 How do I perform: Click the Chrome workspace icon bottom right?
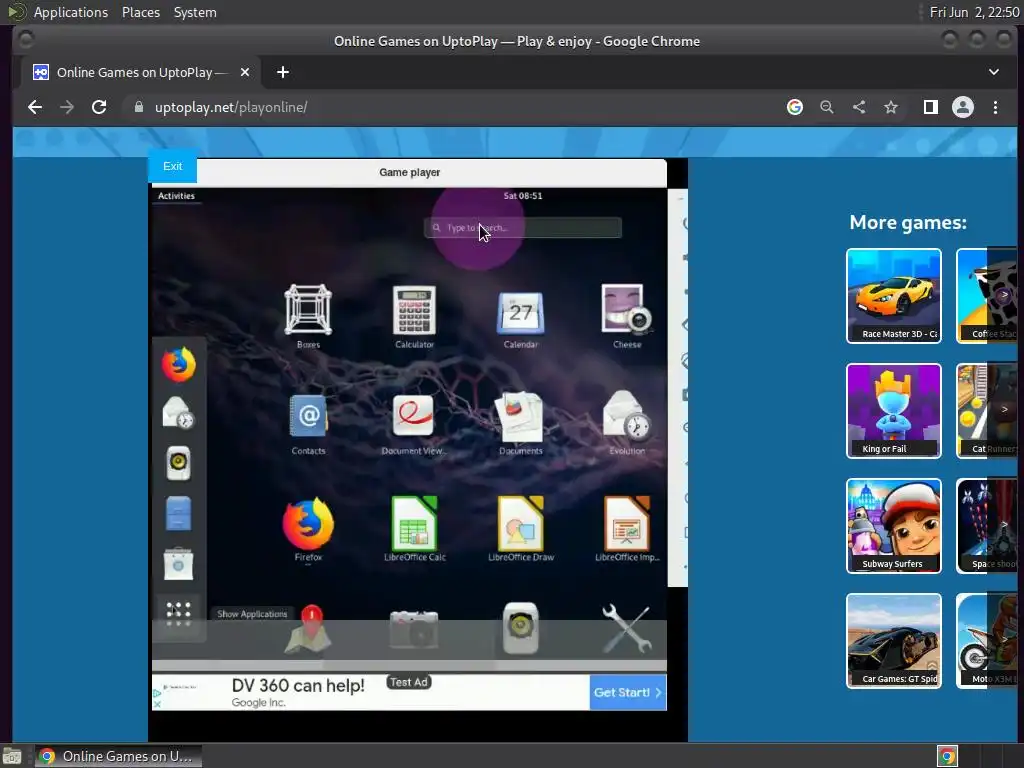(x=948, y=756)
